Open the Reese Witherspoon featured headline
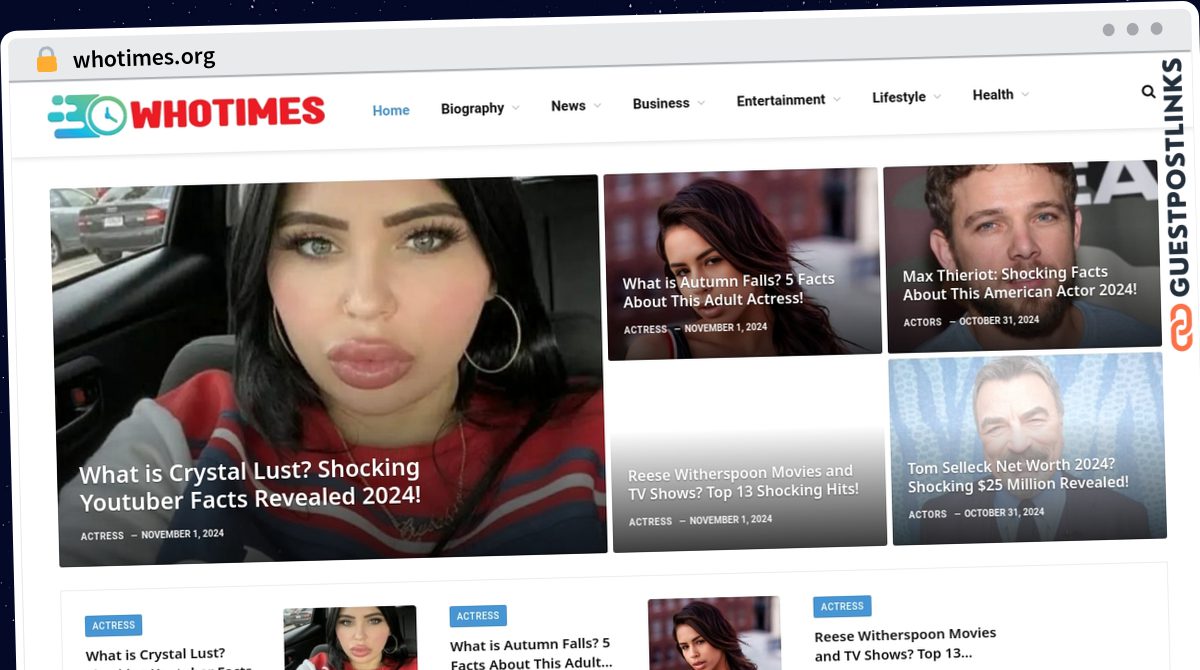Viewport: 1200px width, 670px height. [x=743, y=482]
